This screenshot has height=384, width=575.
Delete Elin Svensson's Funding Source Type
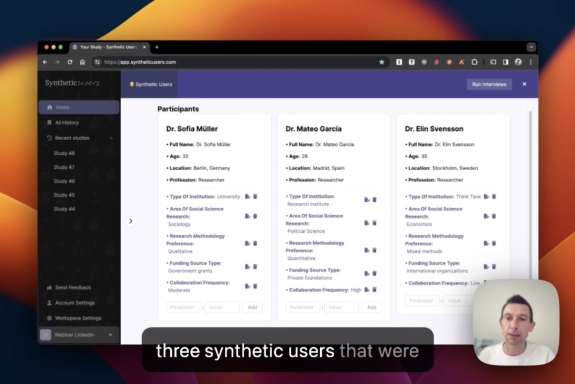pyautogui.click(x=494, y=267)
